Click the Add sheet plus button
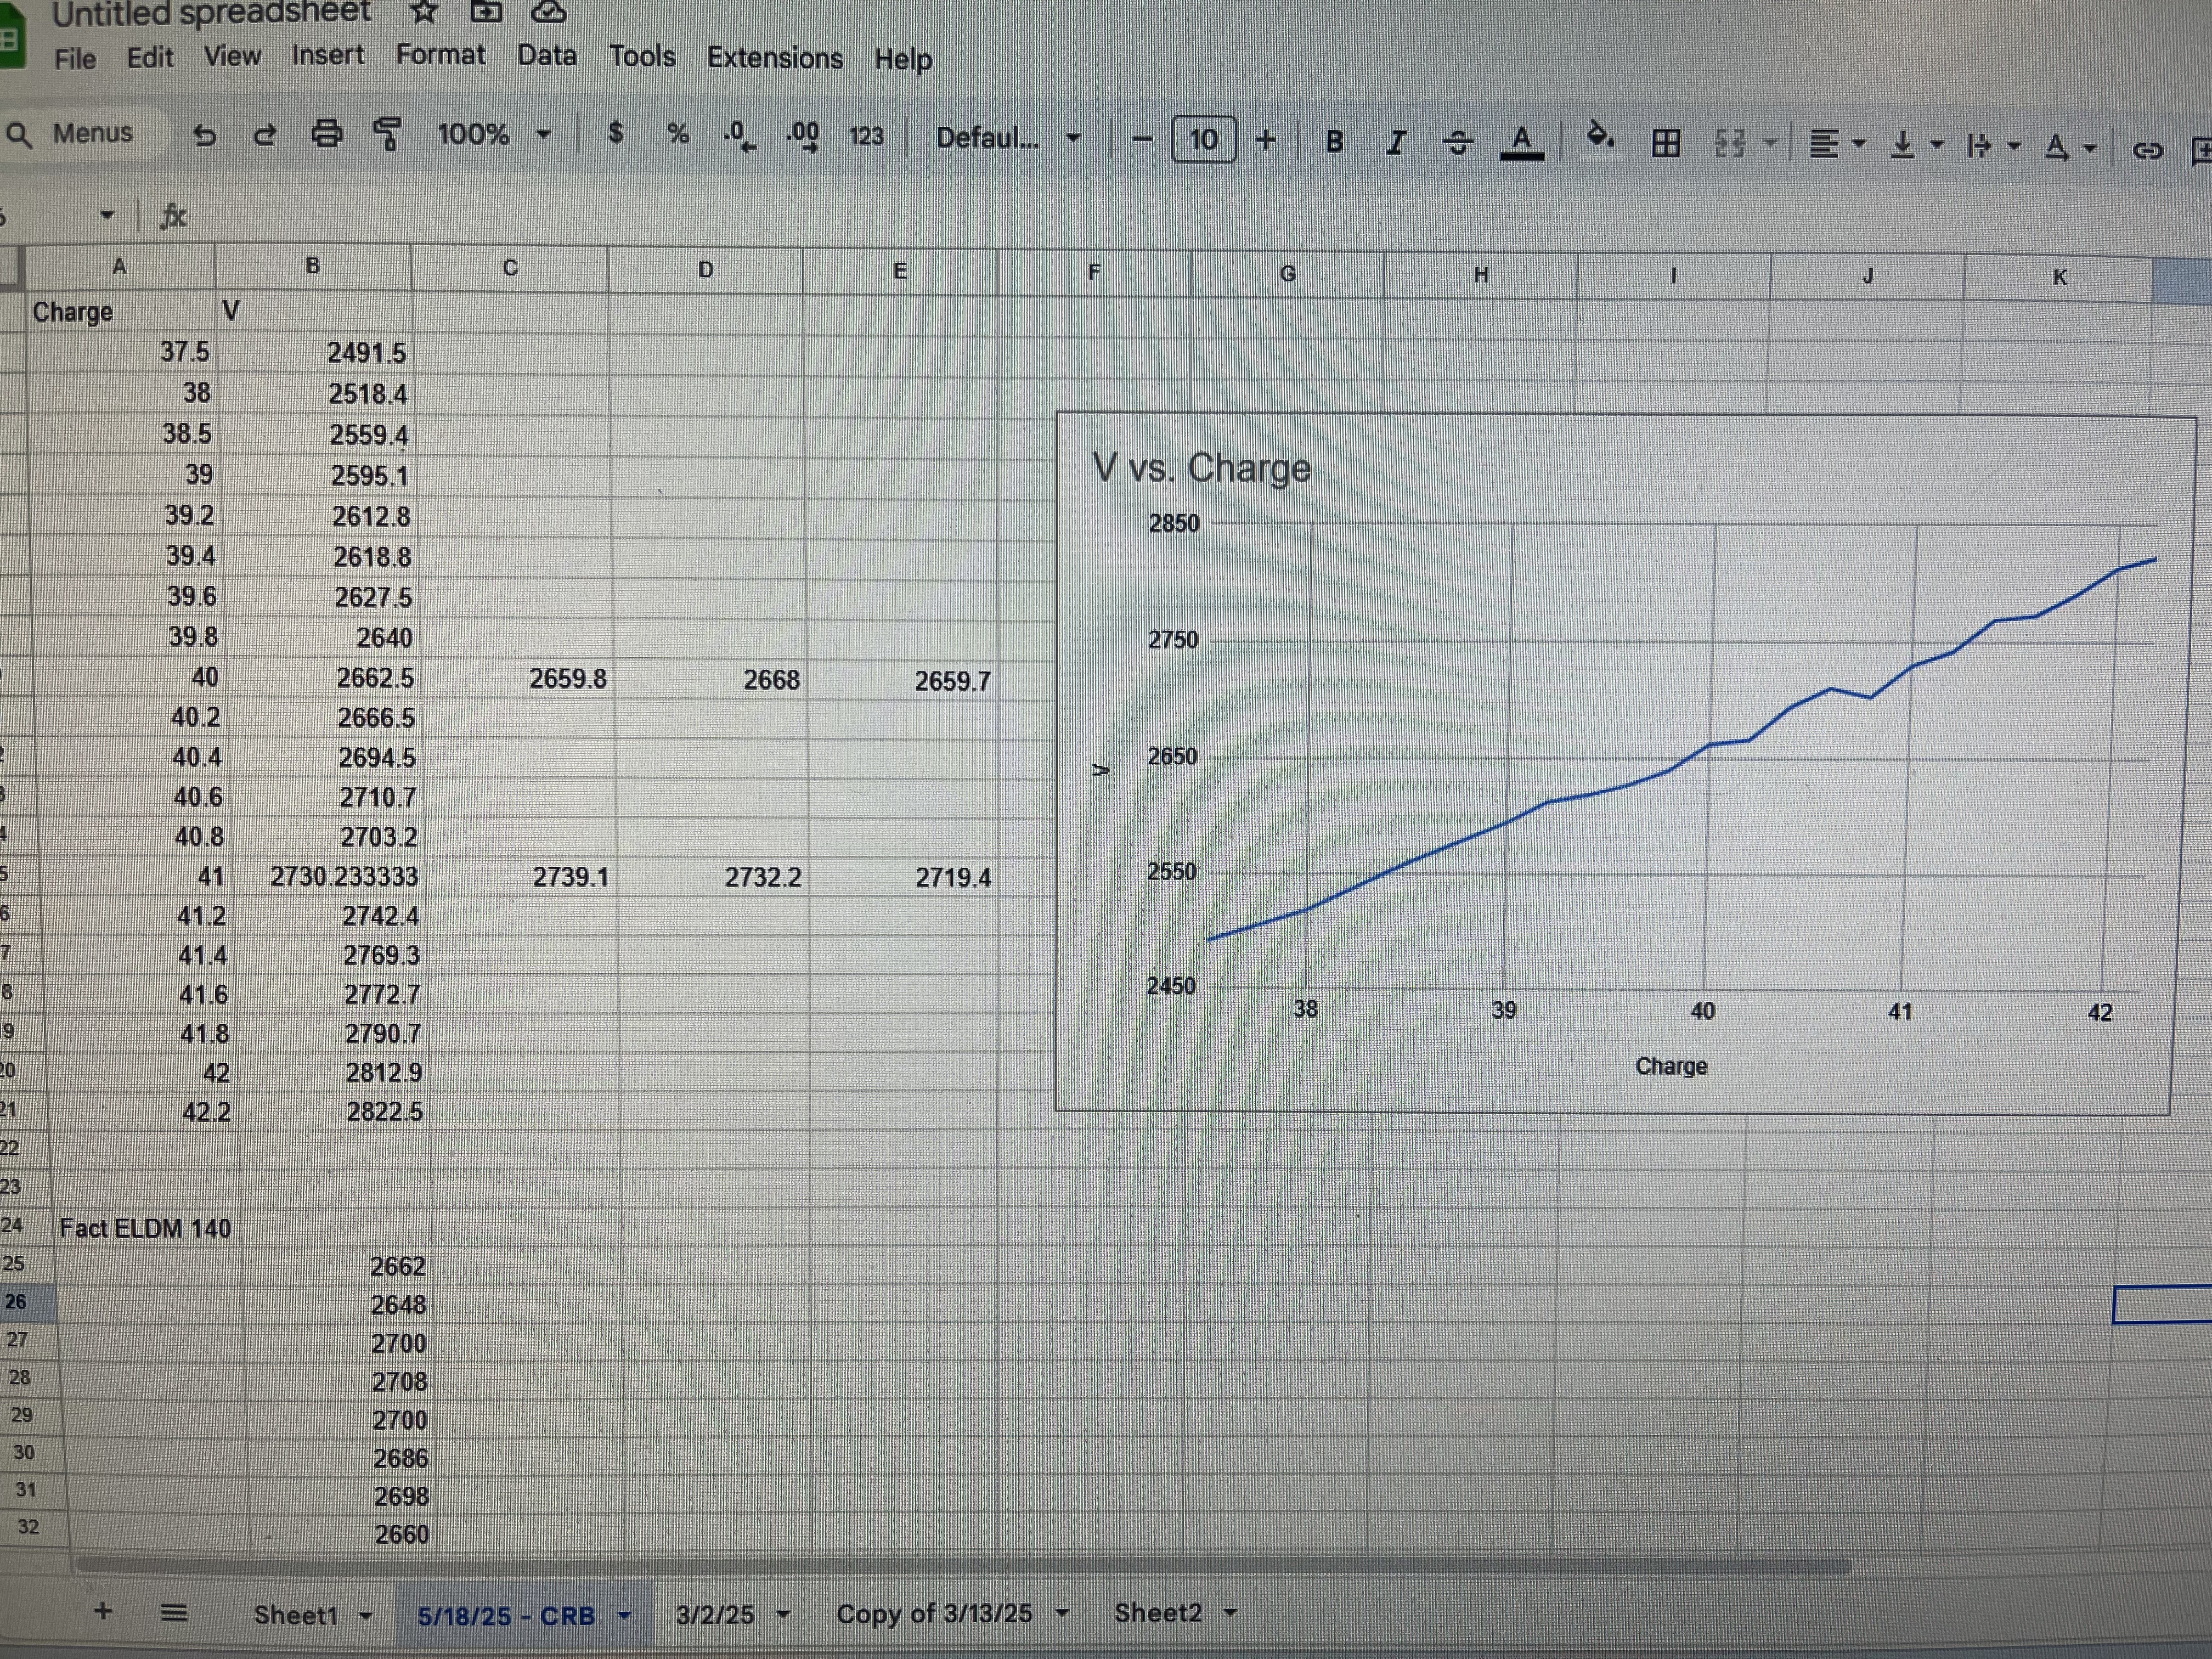Screen dimensions: 2212x1659 (x=102, y=1610)
